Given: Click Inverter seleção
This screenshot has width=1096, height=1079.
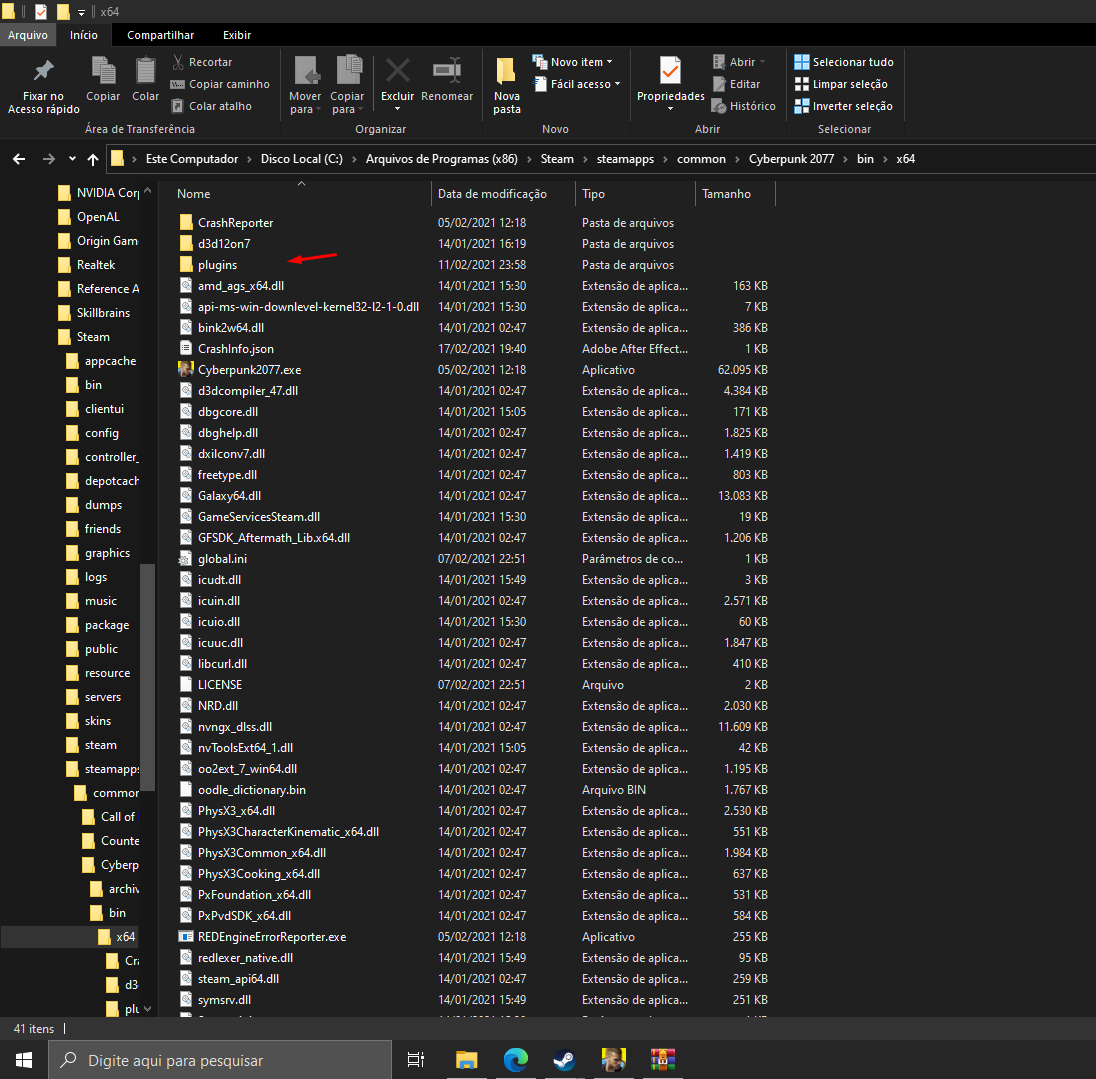Looking at the screenshot, I should 843,106.
